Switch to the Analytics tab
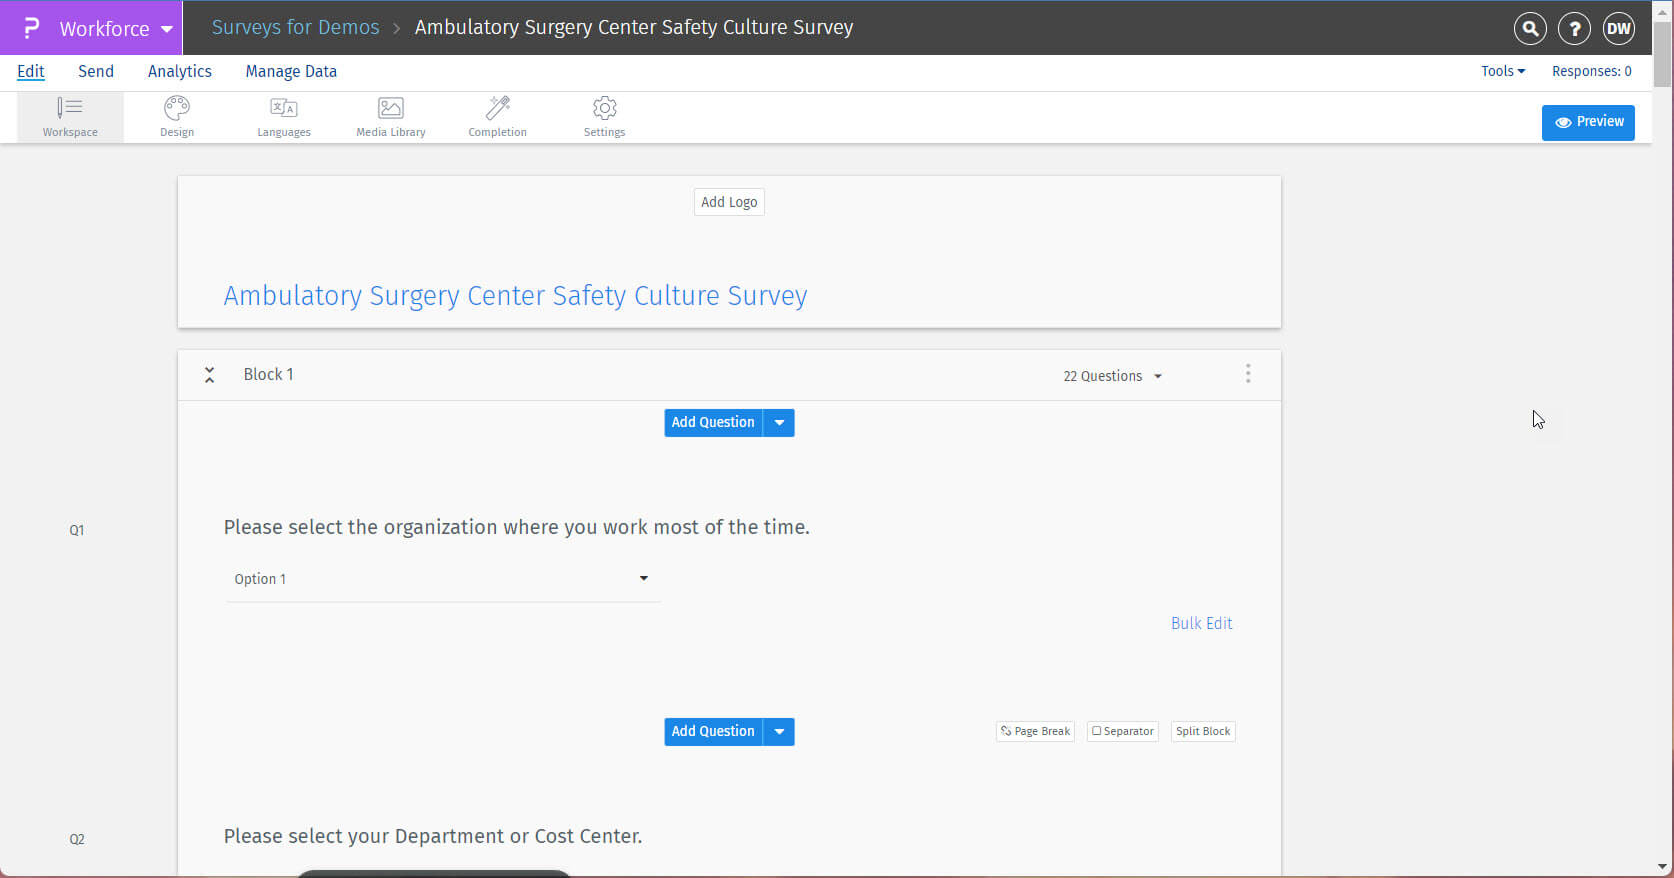 [x=180, y=71]
